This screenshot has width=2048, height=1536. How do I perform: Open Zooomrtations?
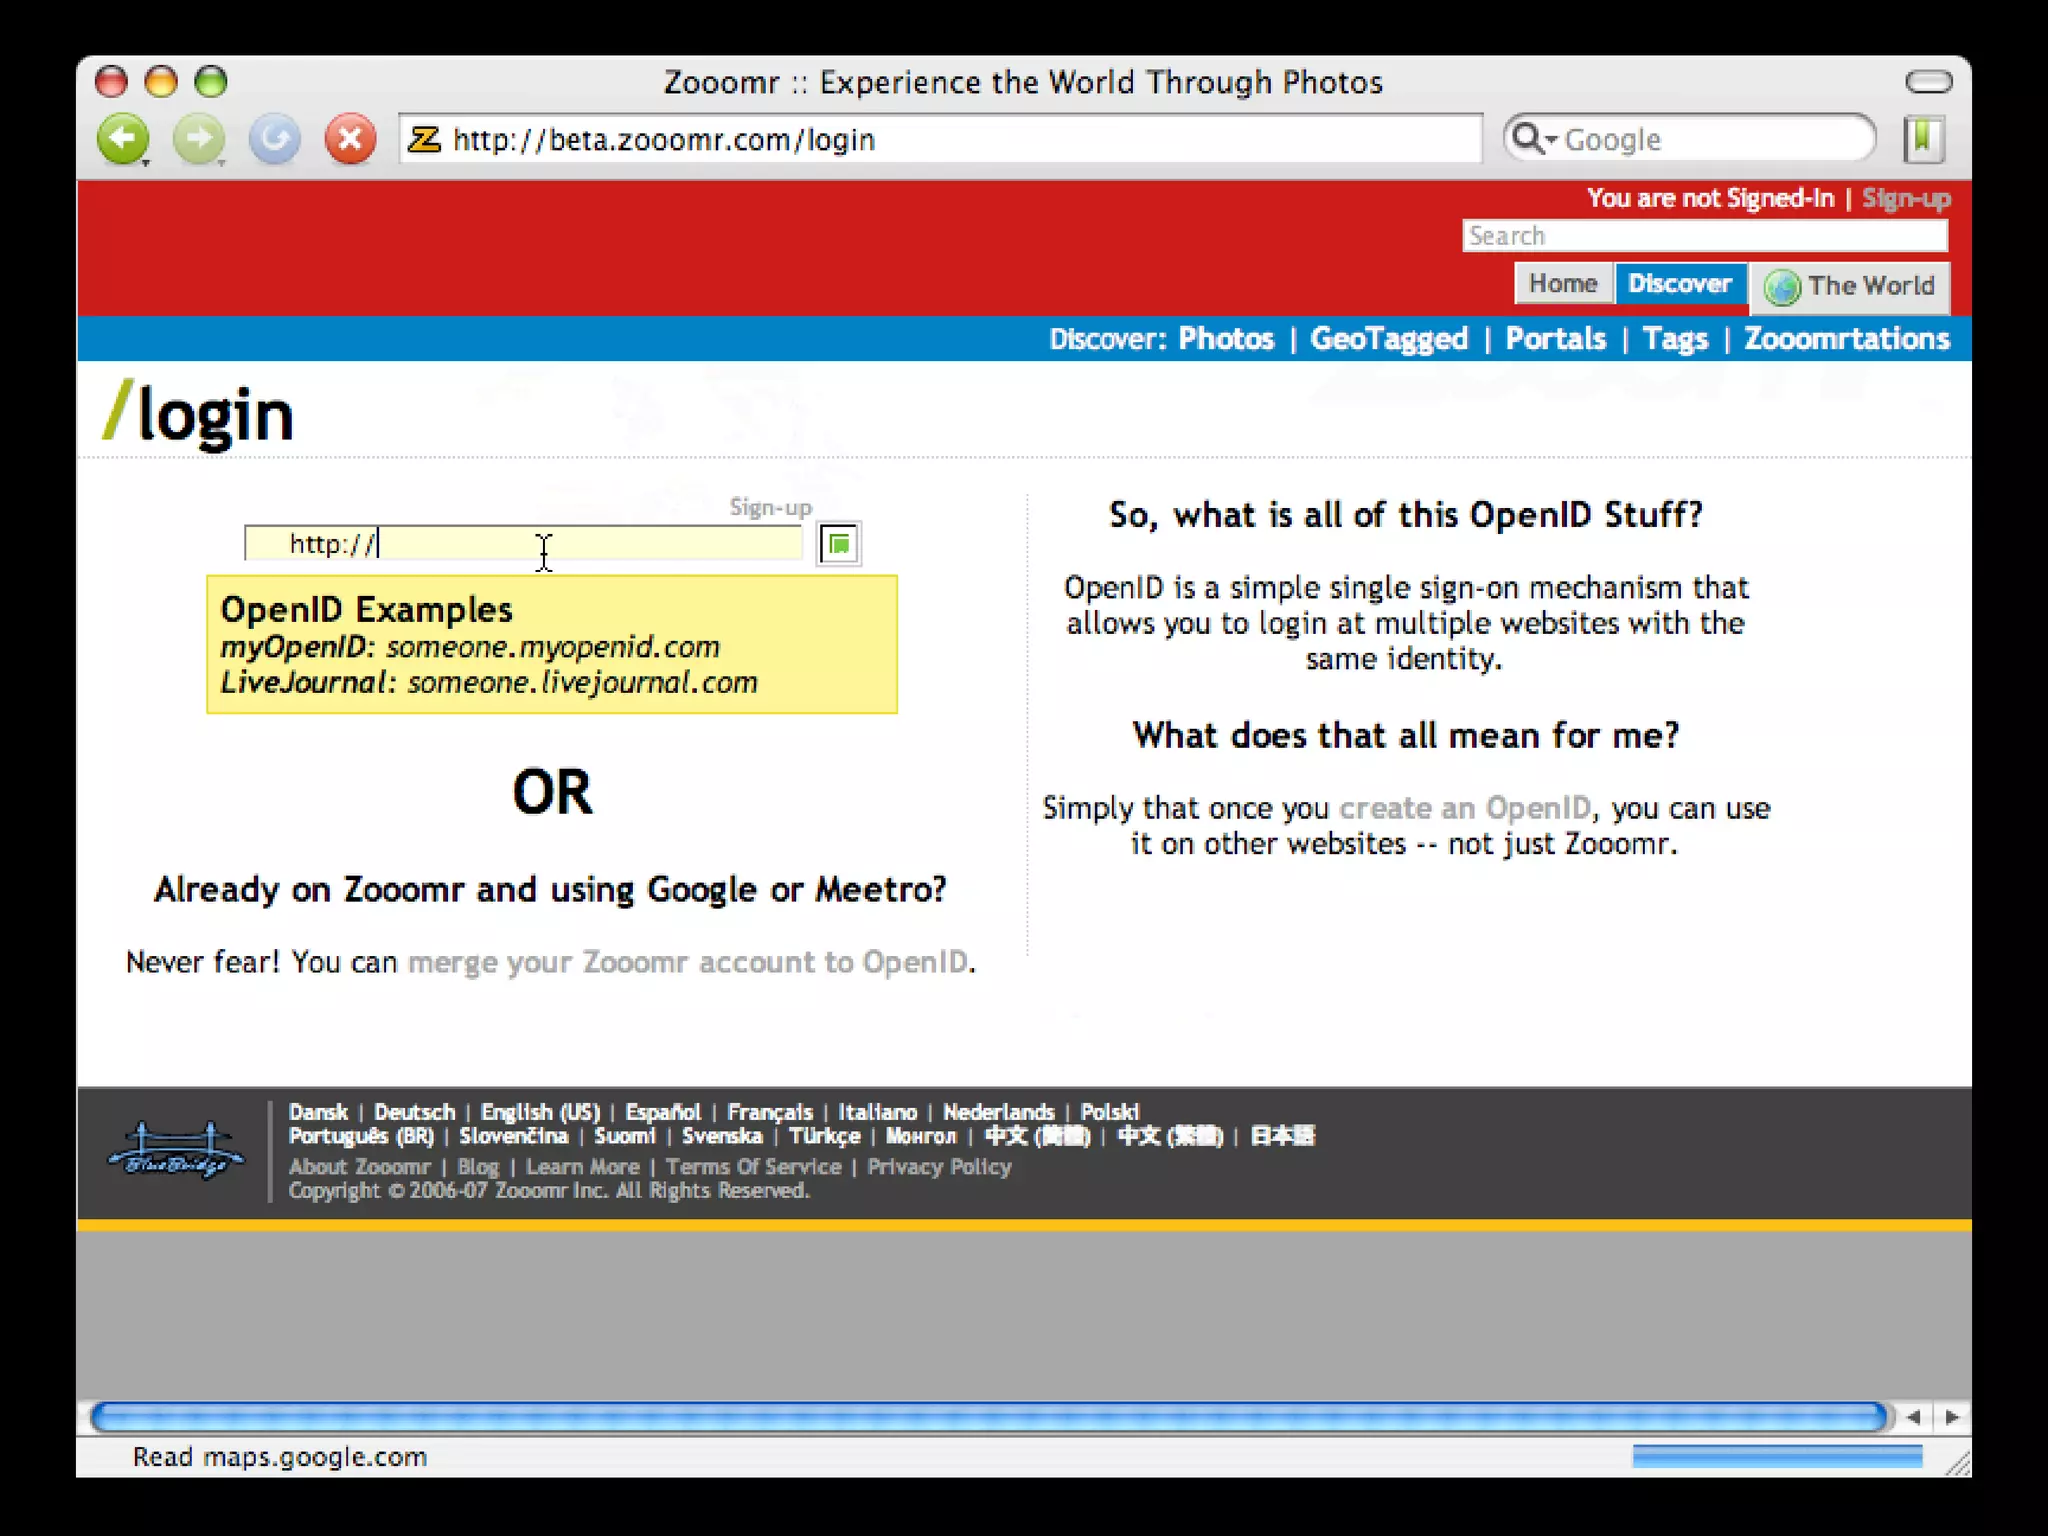pyautogui.click(x=1847, y=339)
